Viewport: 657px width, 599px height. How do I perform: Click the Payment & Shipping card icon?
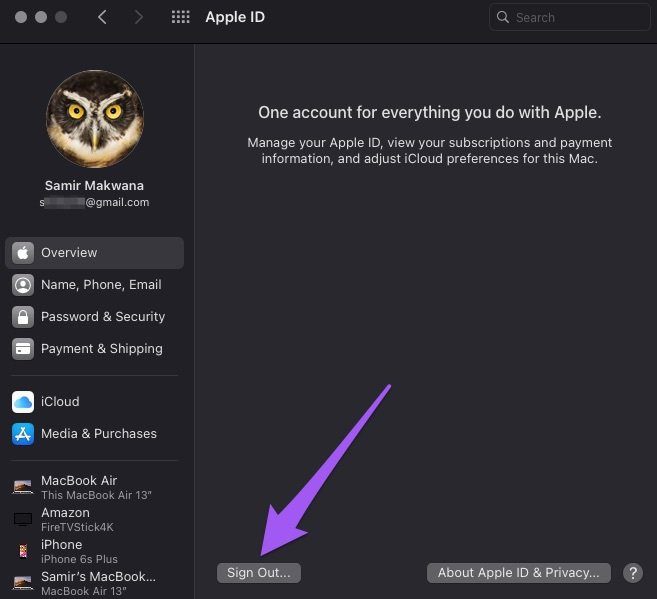tap(23, 349)
